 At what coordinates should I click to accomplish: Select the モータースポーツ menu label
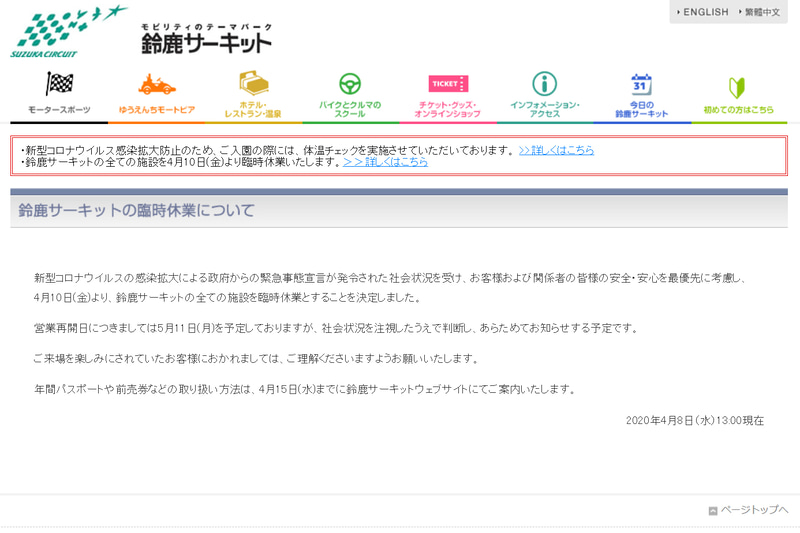59,110
